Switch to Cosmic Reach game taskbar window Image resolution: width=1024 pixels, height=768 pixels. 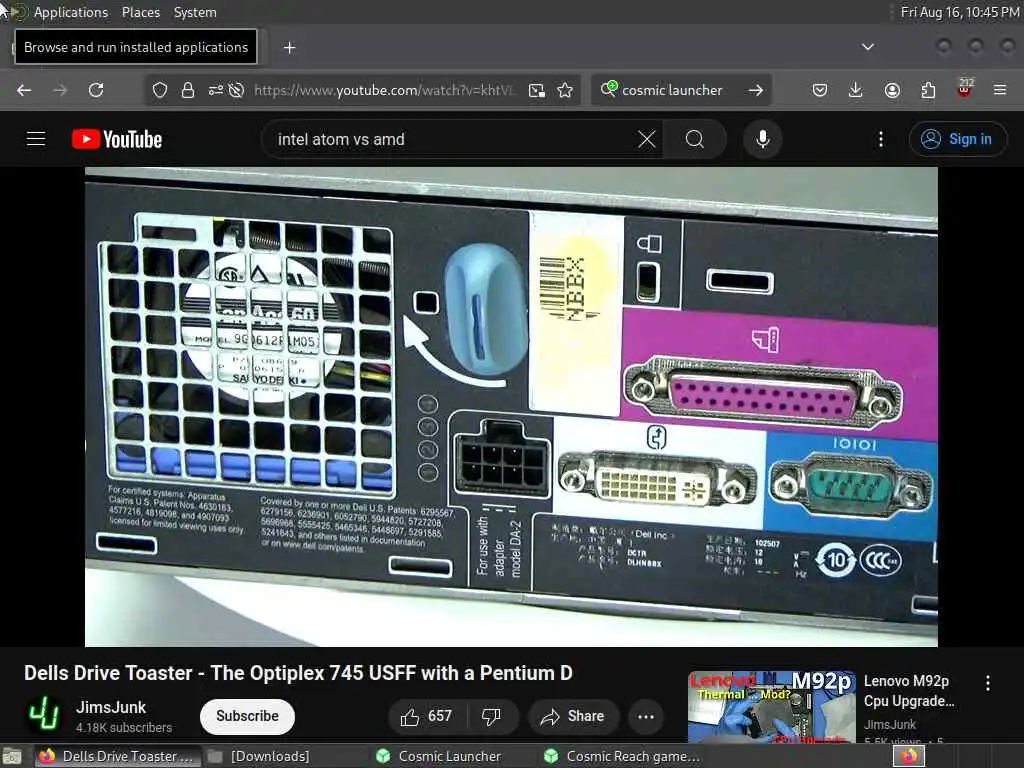[622, 756]
